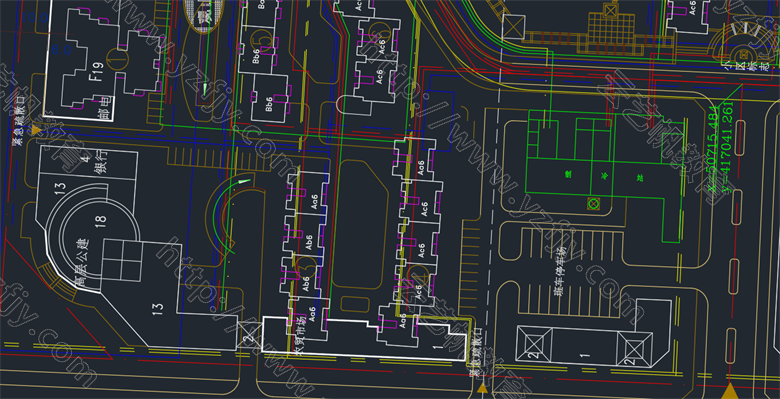Select the 邮电 text label
This screenshot has width=780, height=399.
pyautogui.click(x=103, y=109)
